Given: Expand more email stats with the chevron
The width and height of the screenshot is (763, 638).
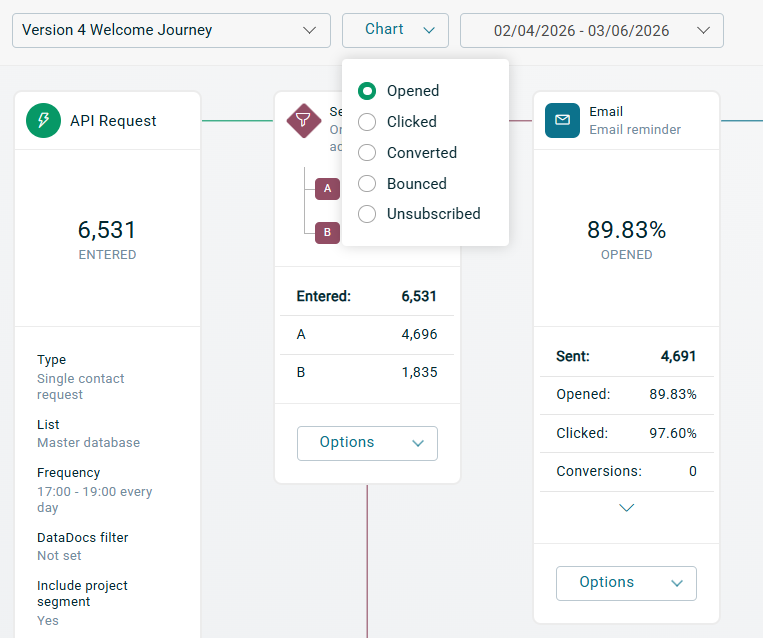Looking at the screenshot, I should [x=627, y=508].
